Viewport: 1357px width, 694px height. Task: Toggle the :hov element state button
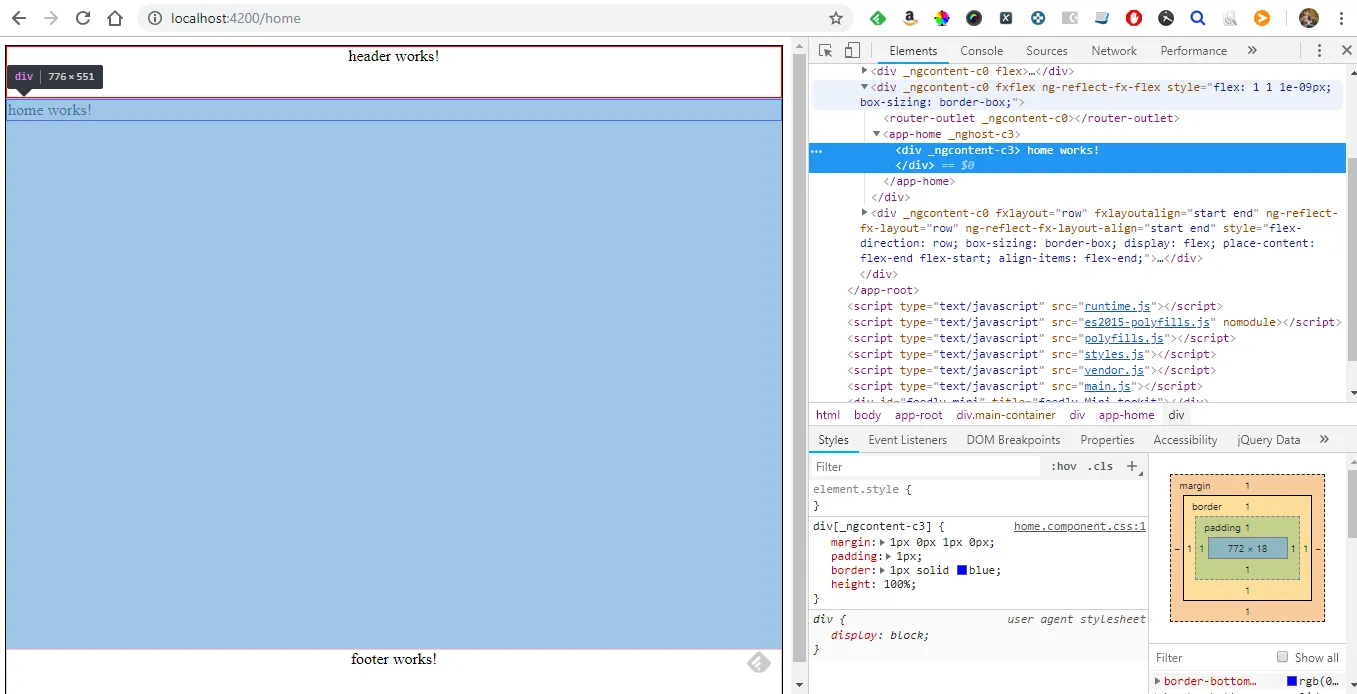pos(1064,466)
